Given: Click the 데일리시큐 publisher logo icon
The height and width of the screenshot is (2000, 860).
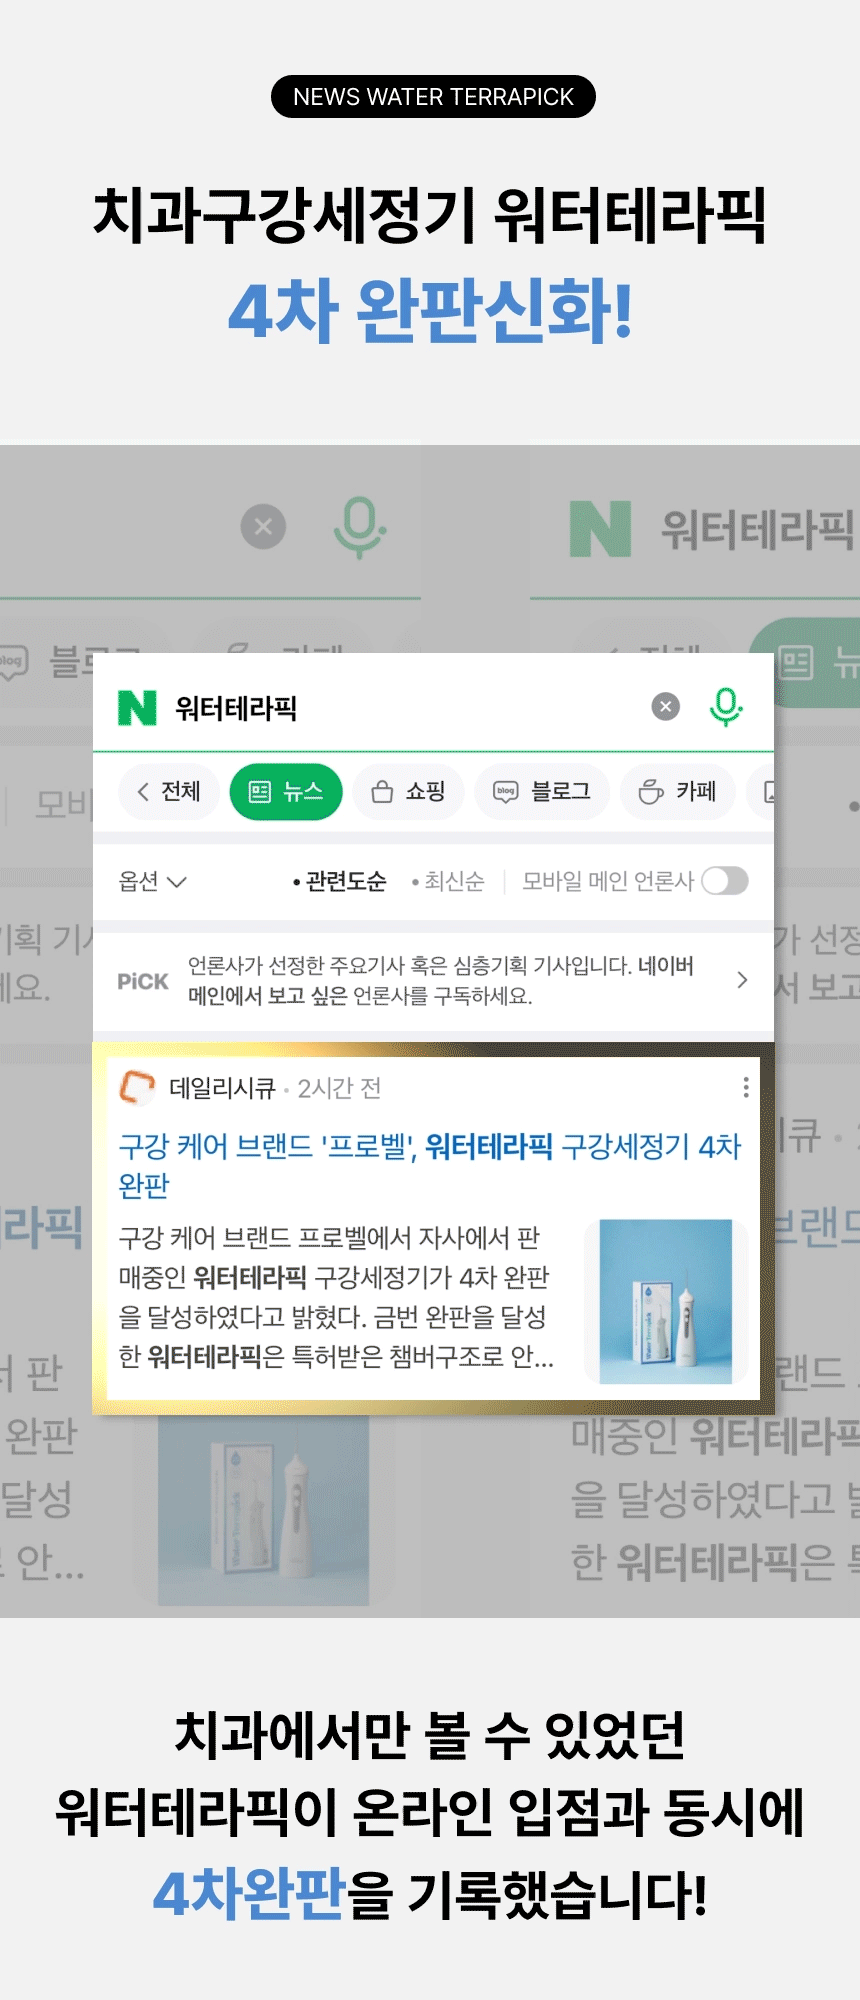Looking at the screenshot, I should click(x=137, y=1087).
